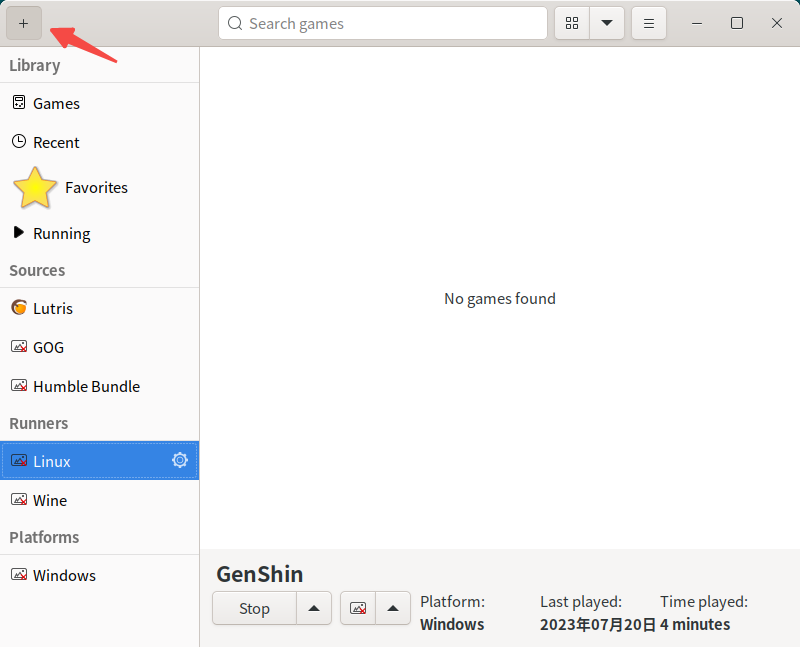This screenshot has height=647, width=800.
Task: Select the Linux runner
Action: tap(99, 461)
